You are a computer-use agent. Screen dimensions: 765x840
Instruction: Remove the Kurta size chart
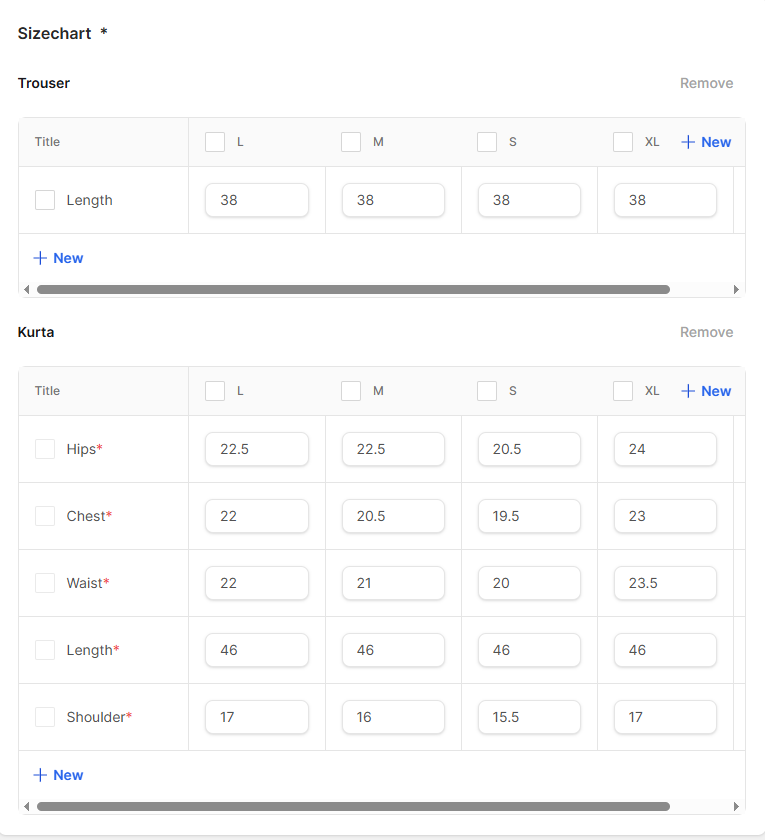[706, 332]
